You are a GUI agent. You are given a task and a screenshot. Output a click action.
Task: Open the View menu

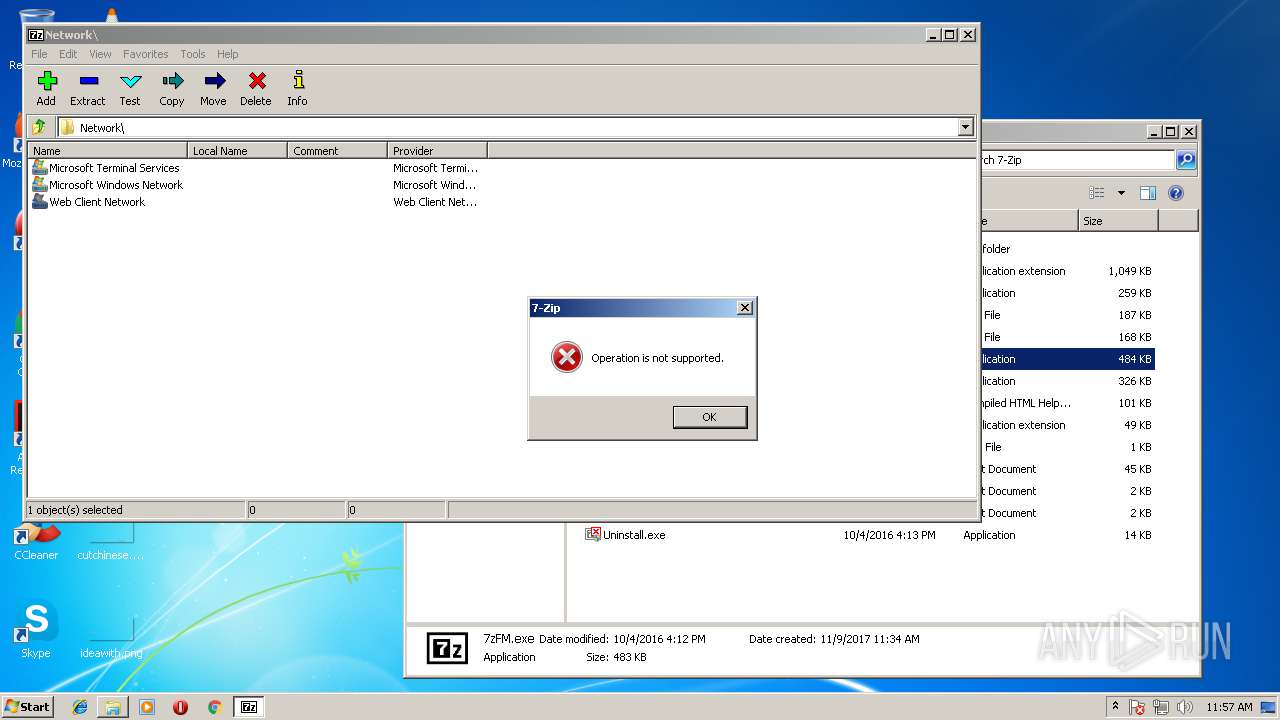(x=100, y=54)
